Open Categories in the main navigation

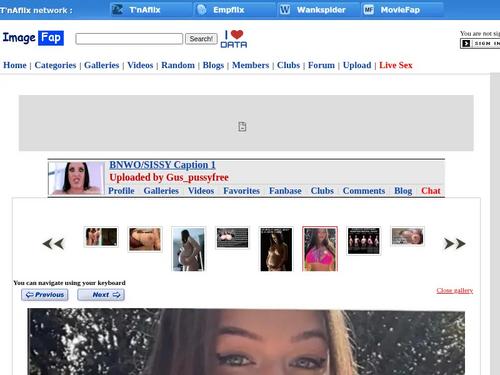55,65
